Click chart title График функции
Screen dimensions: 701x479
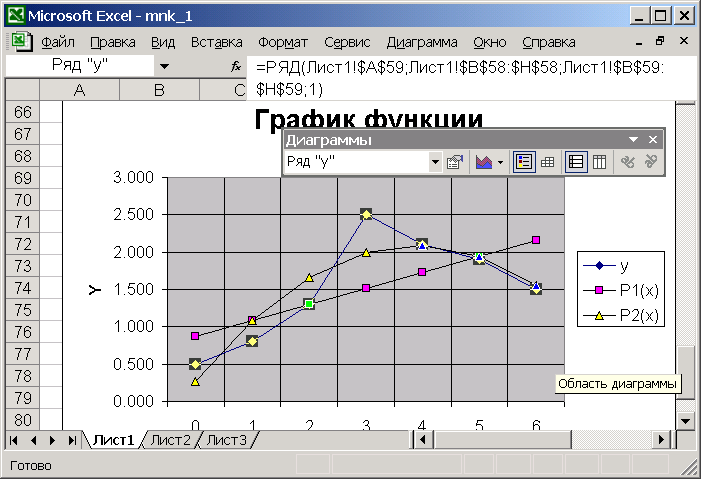coord(369,119)
